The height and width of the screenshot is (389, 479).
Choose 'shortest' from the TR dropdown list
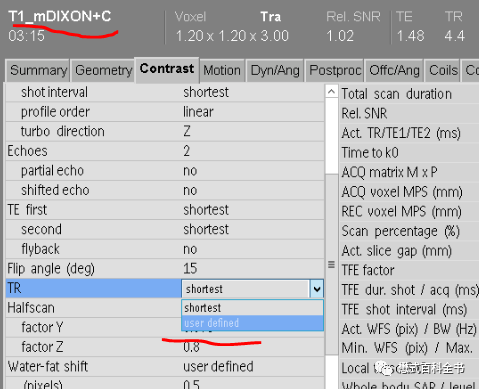pos(252,308)
